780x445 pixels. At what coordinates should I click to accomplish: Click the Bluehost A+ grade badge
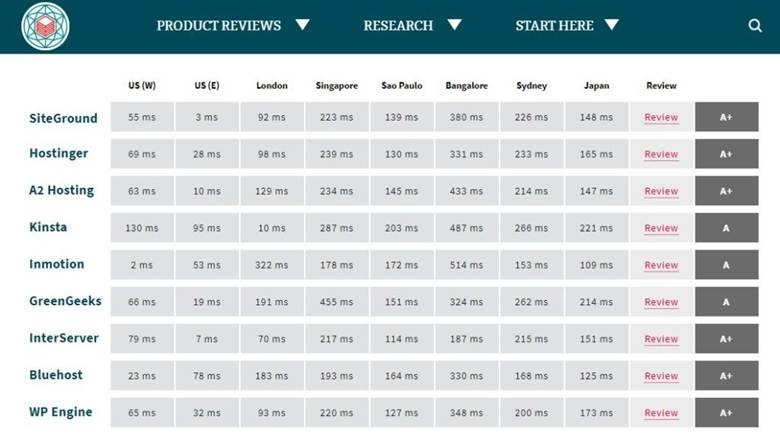726,375
